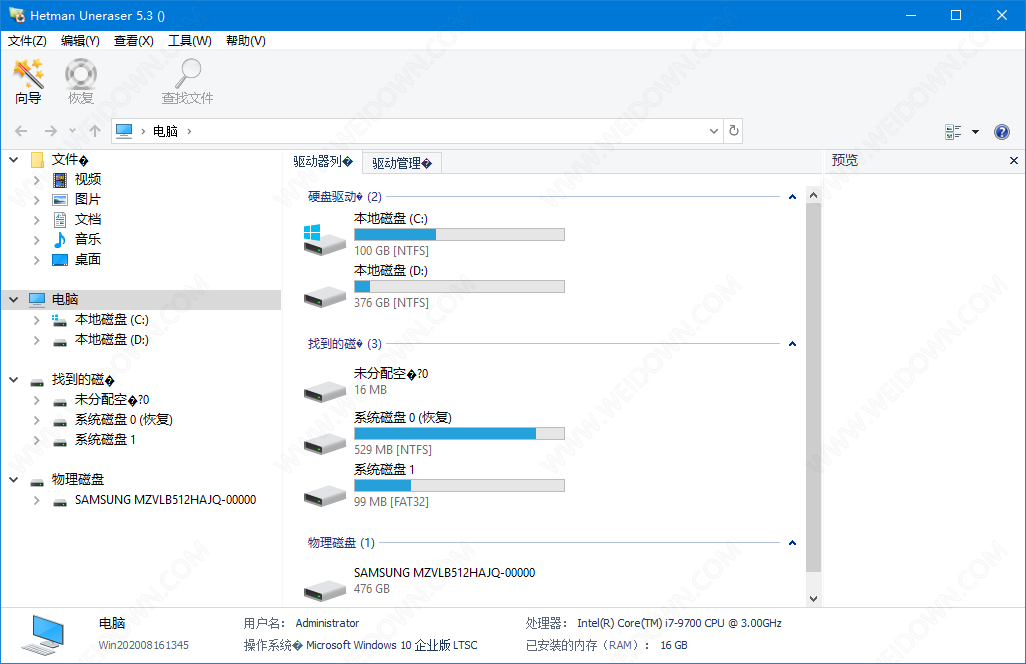Image resolution: width=1026 pixels, height=664 pixels.
Task: Click the 系统磁盘 1 FAT32 disk icon in main pane
Action: coord(325,495)
